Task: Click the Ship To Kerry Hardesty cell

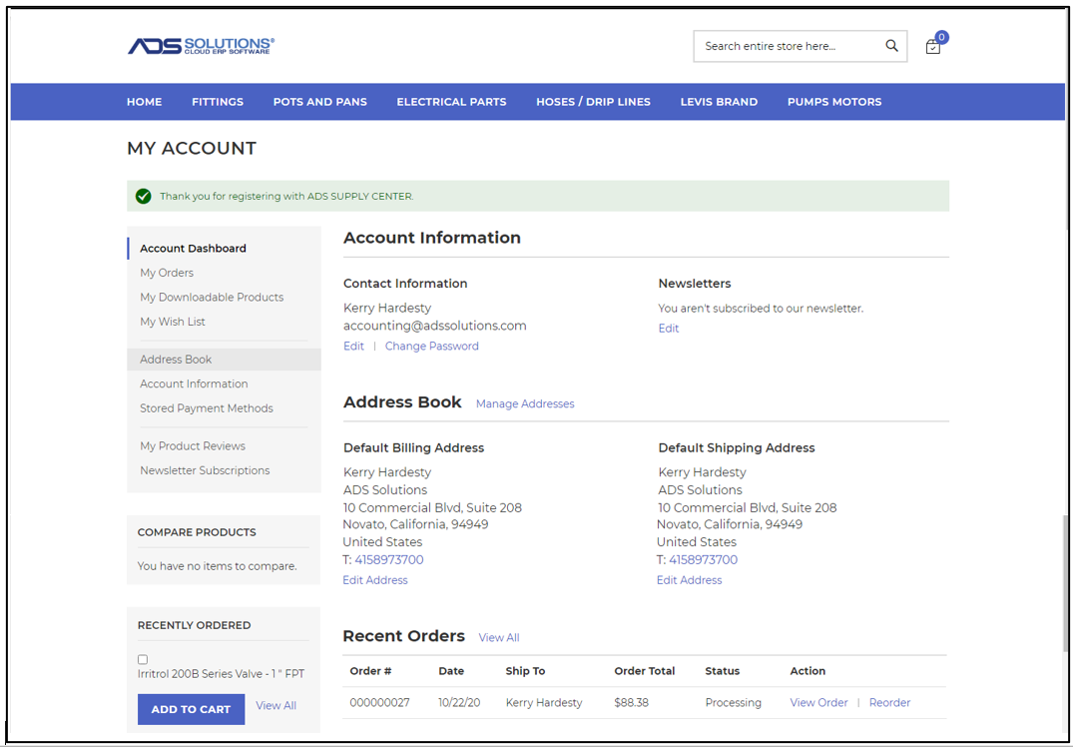Action: point(544,703)
